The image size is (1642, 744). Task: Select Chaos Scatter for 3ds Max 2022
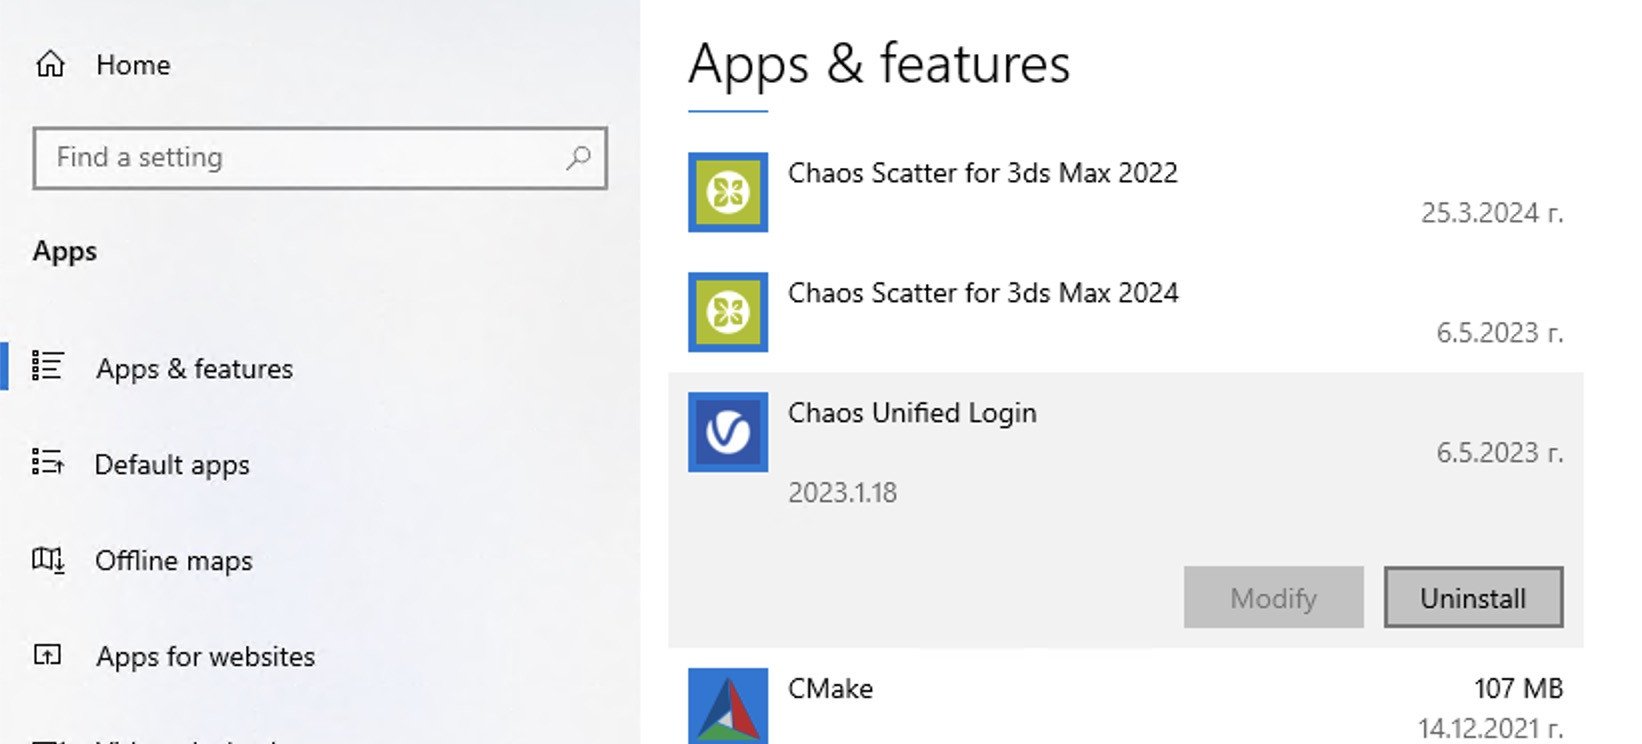(x=983, y=173)
